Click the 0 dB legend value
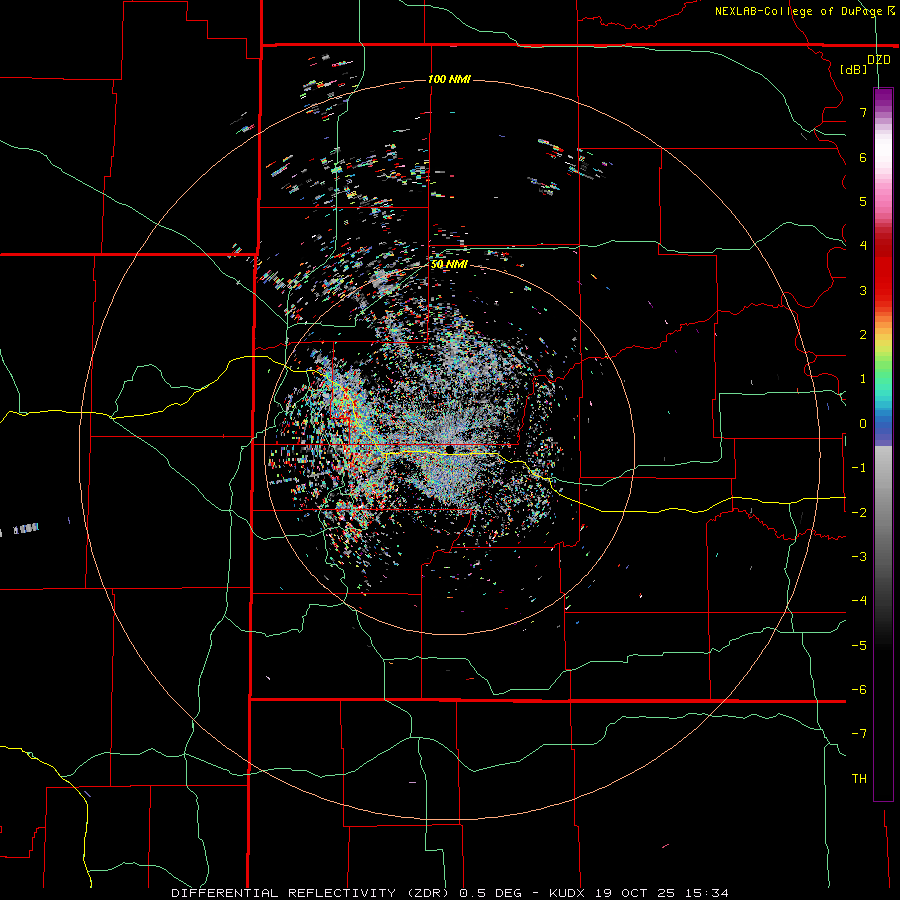Viewport: 900px width, 900px height. [x=863, y=424]
